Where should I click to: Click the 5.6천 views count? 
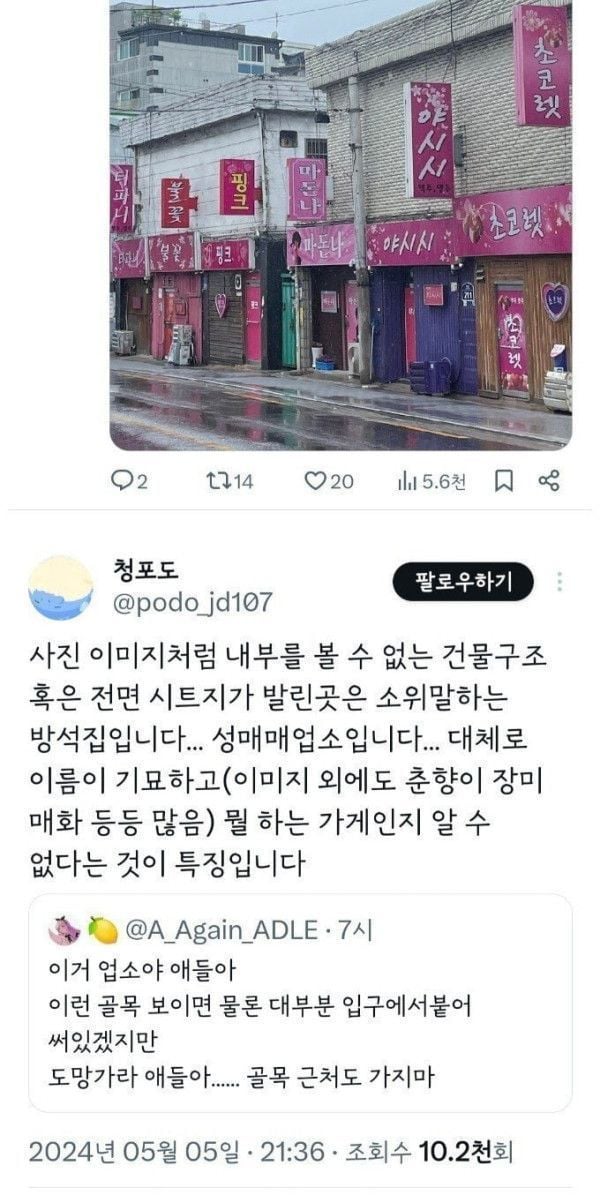444,482
